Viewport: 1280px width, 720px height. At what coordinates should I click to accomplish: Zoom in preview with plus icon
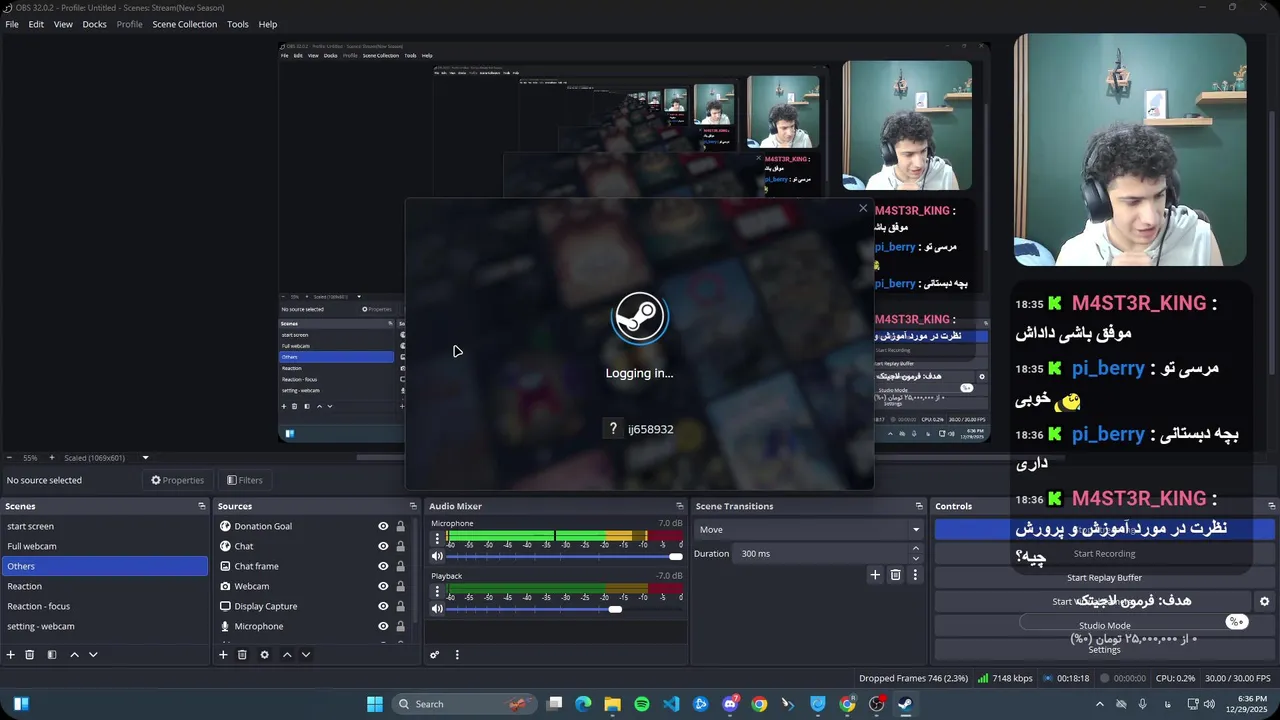pyautogui.click(x=52, y=458)
